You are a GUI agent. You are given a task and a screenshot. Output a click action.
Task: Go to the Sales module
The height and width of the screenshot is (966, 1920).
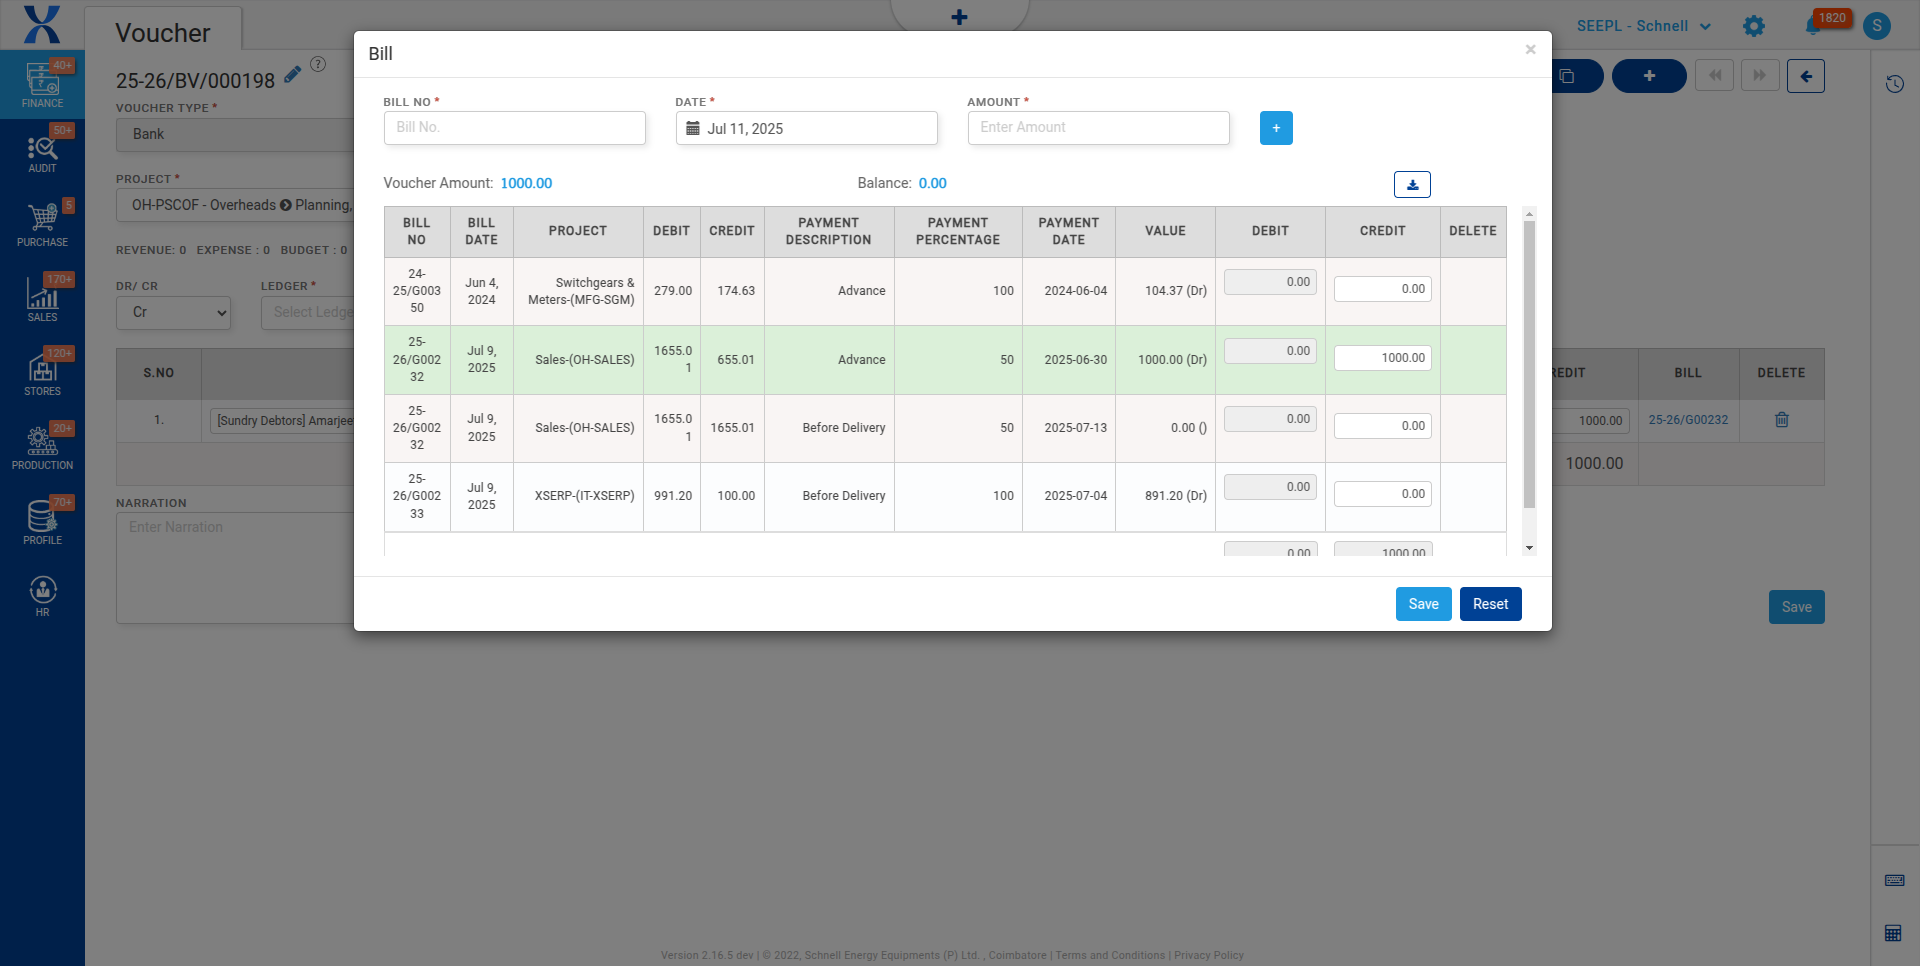pos(42,299)
